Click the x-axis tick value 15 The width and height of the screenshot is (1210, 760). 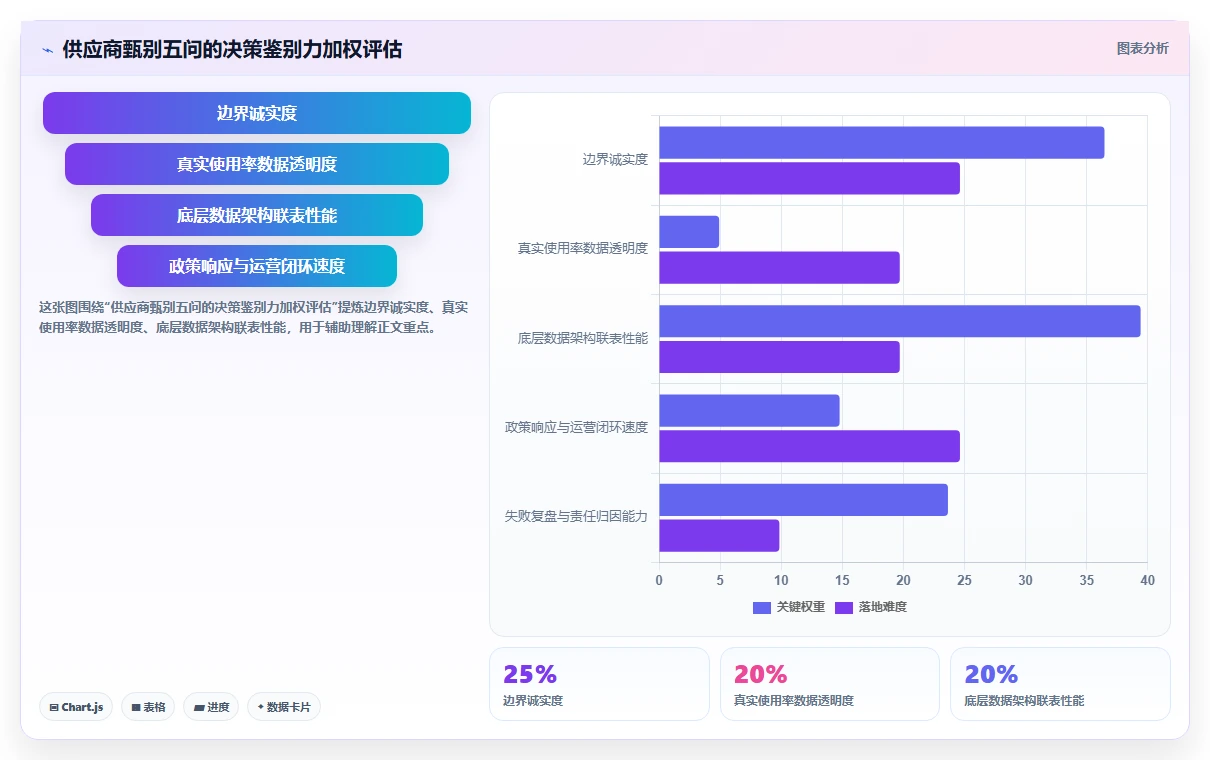(842, 580)
